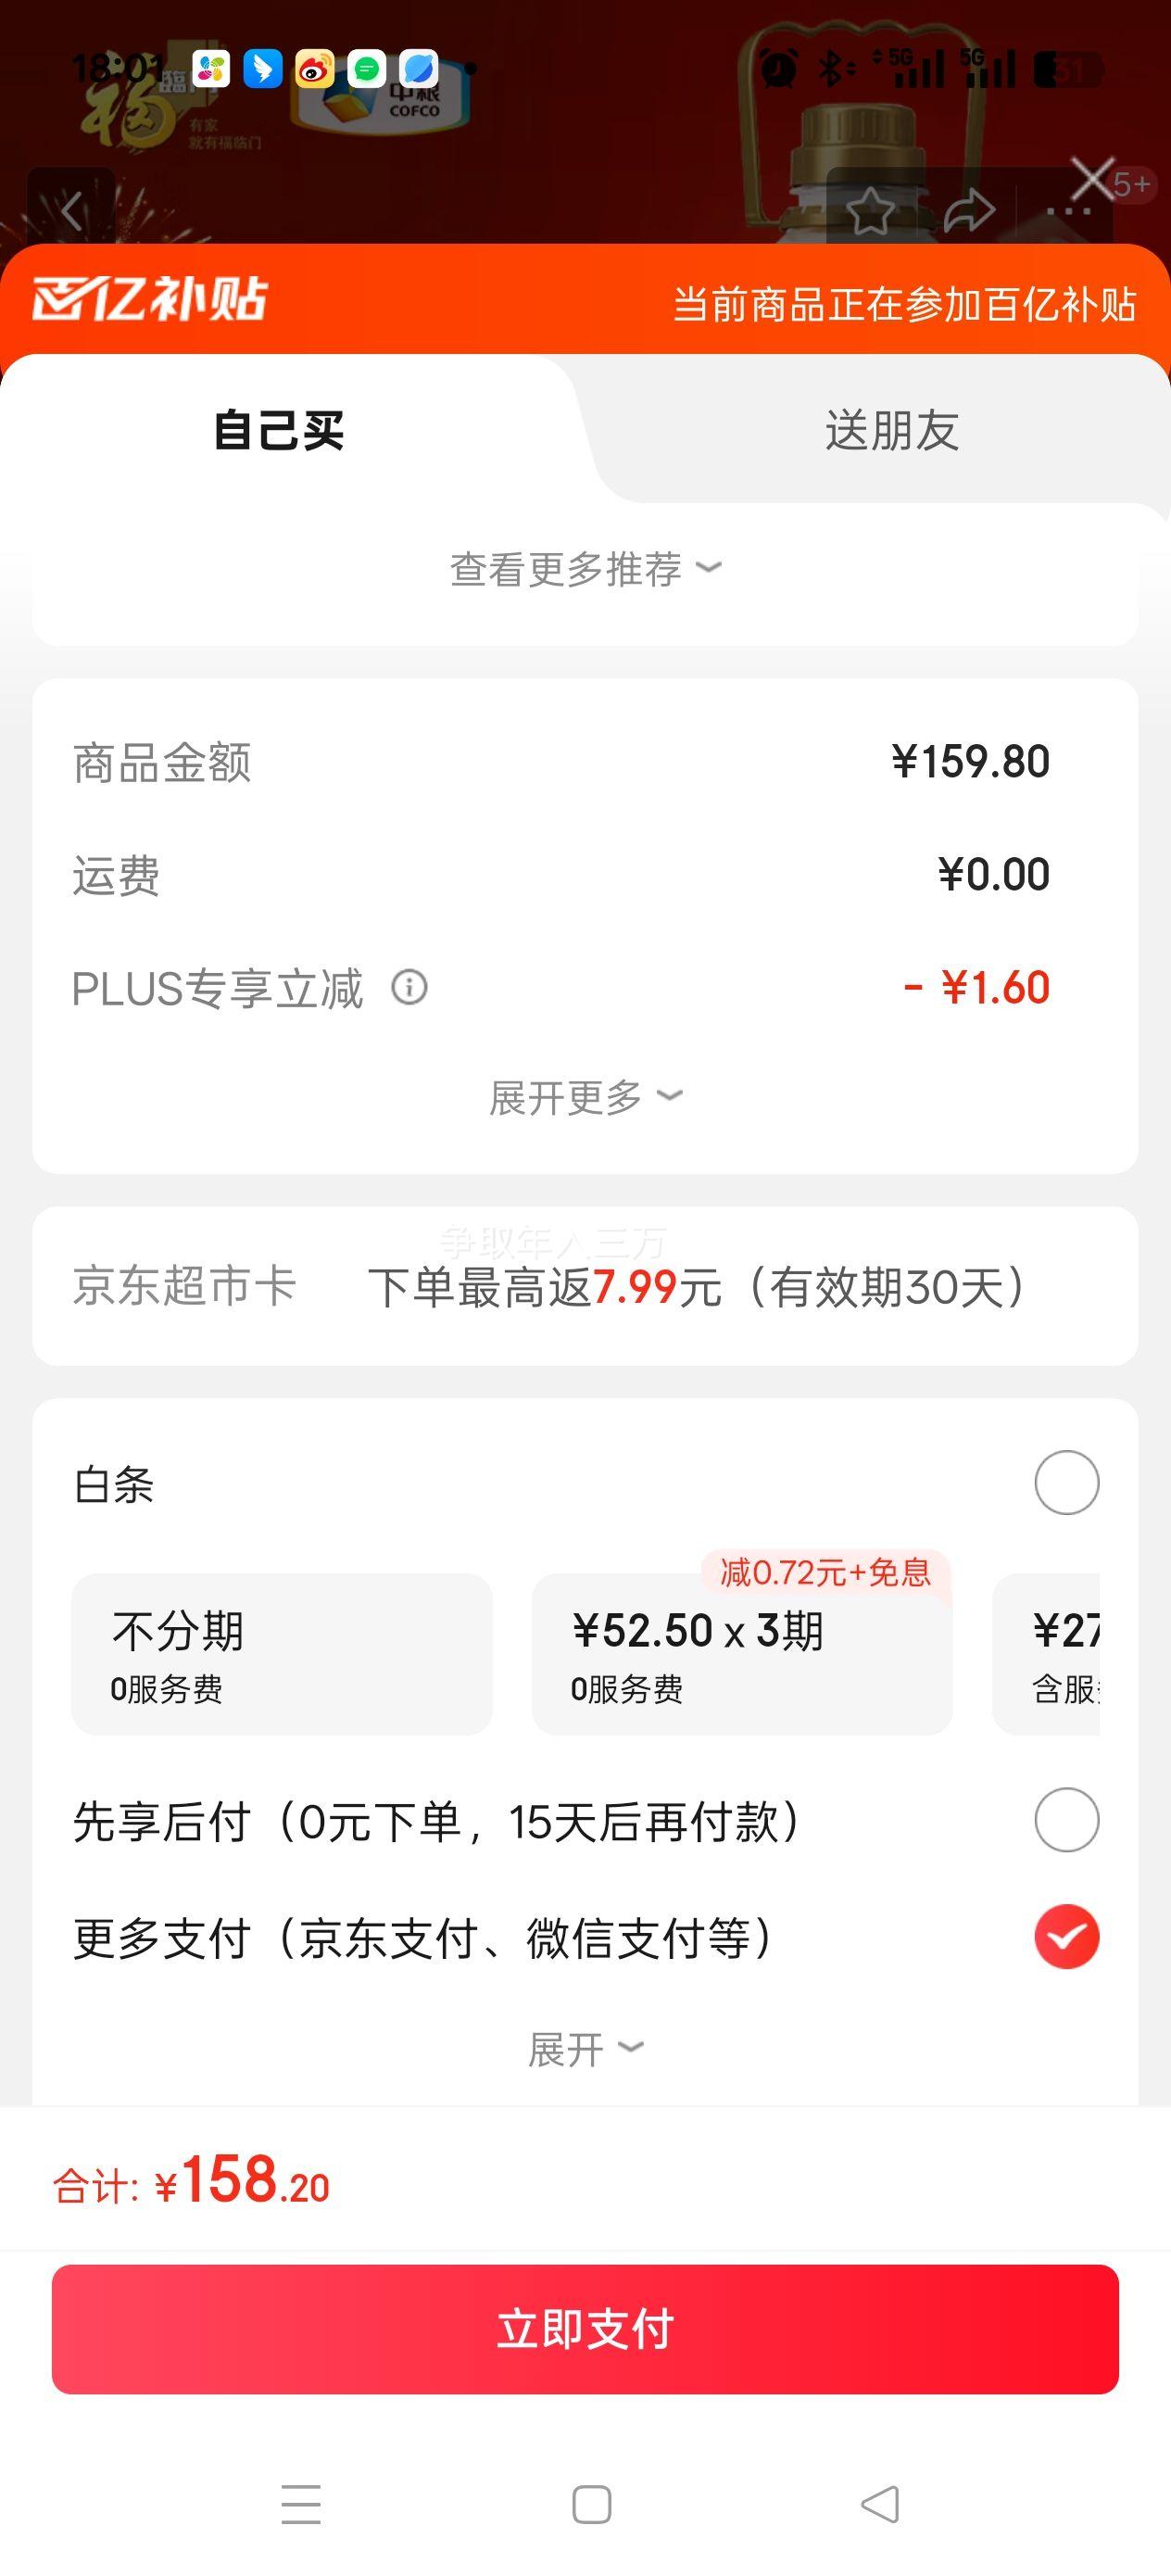
Task: Close the checkout panel with X
Action: [x=1092, y=180]
